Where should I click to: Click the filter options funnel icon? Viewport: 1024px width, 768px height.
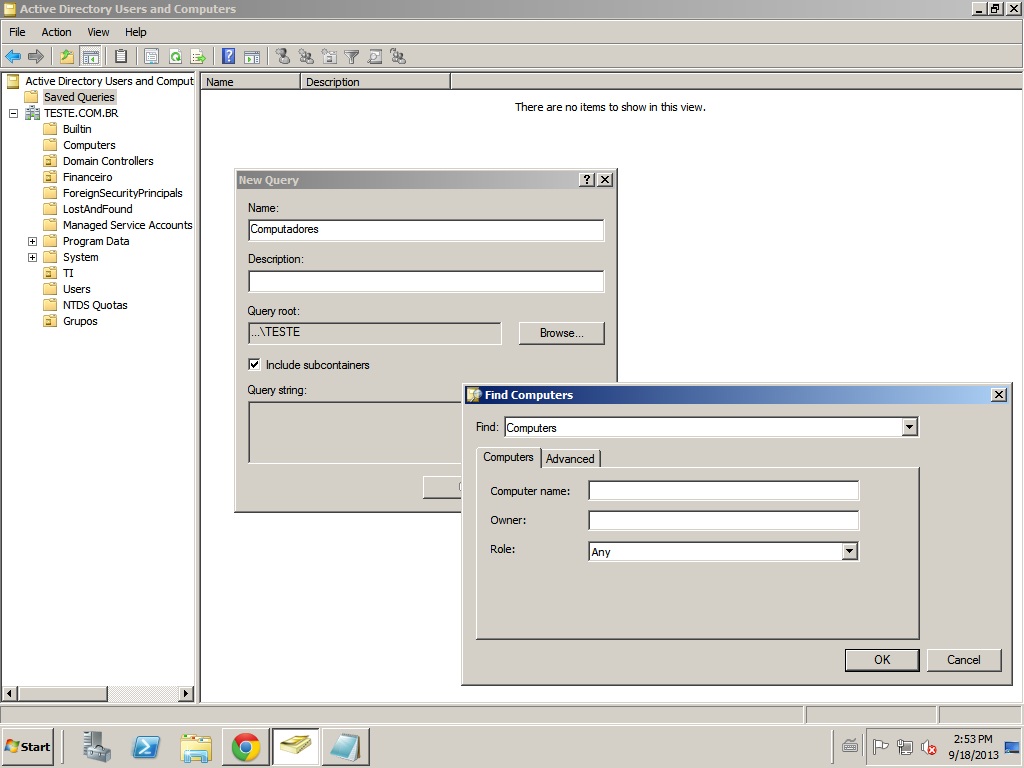pos(352,57)
